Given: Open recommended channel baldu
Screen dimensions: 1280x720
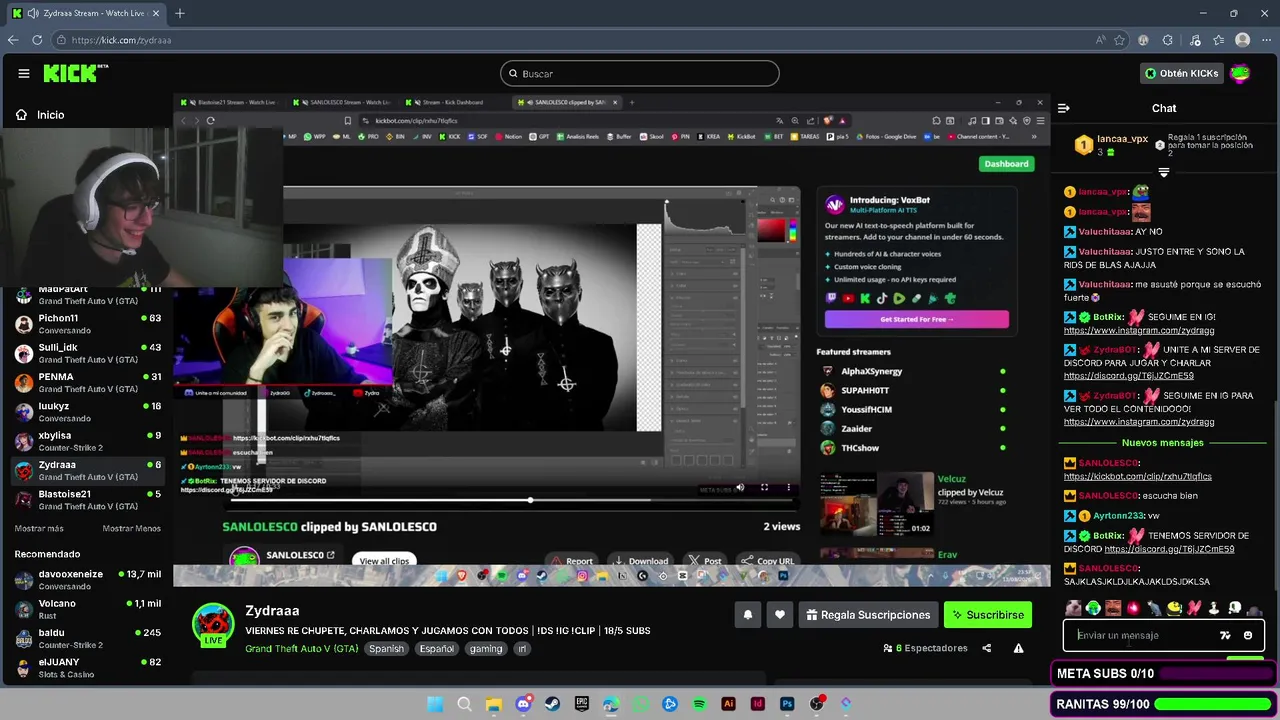Looking at the screenshot, I should [87, 638].
